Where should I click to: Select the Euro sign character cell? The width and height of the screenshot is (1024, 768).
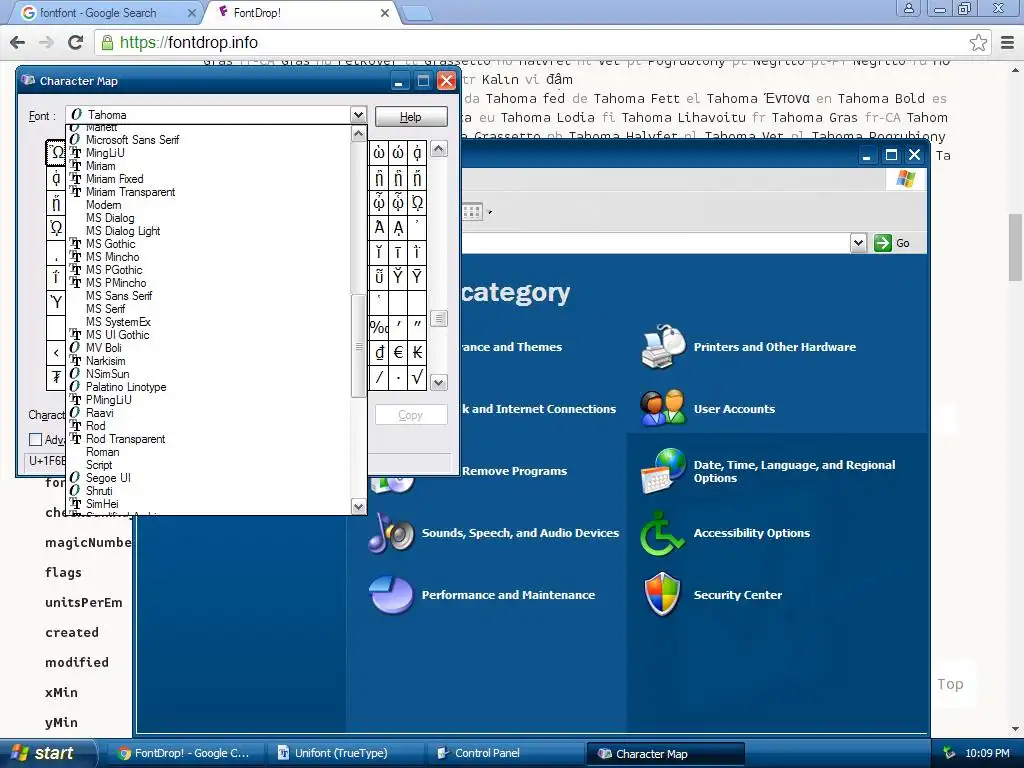pos(398,353)
